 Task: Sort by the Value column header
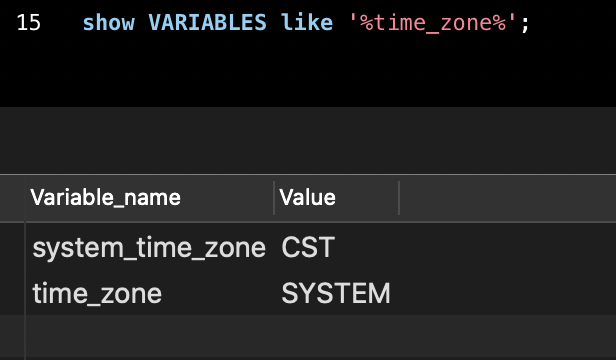point(336,198)
